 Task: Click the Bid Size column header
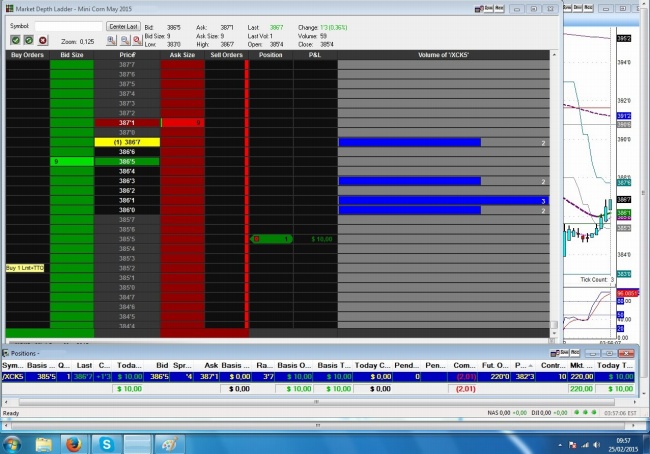[x=72, y=55]
